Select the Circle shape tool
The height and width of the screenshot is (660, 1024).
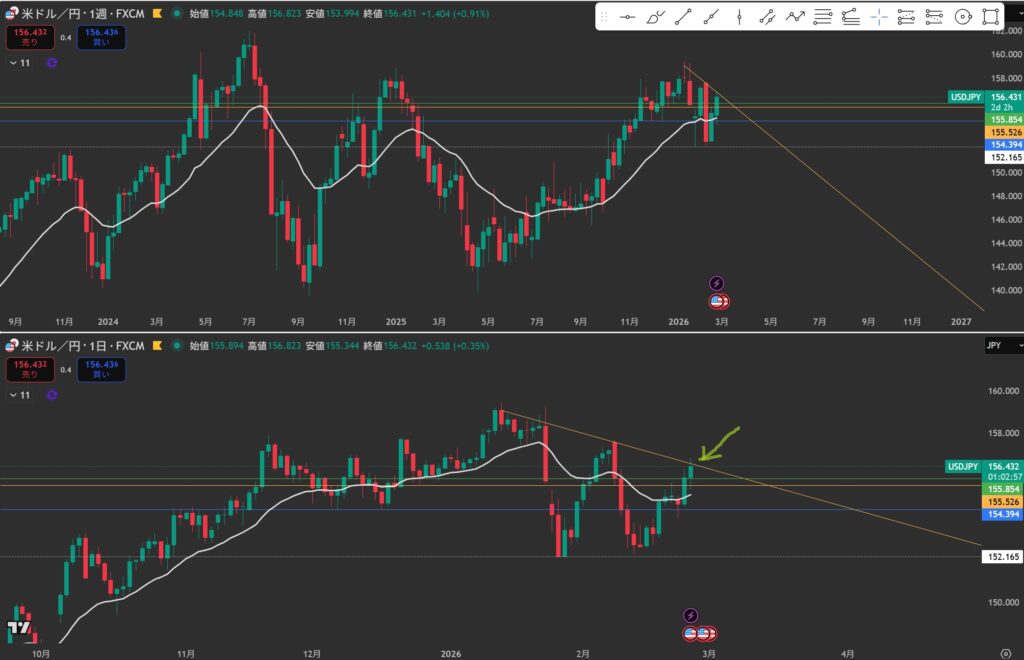pyautogui.click(x=962, y=17)
